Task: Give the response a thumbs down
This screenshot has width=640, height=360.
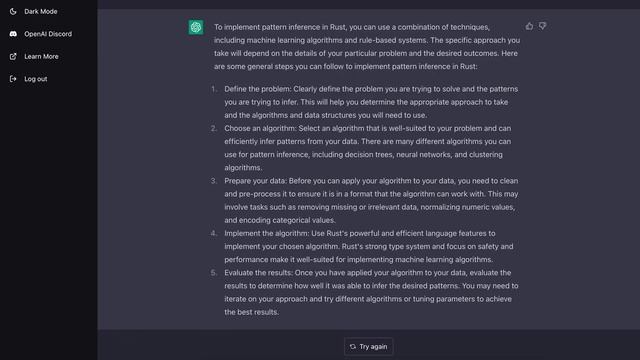Action: (542, 26)
